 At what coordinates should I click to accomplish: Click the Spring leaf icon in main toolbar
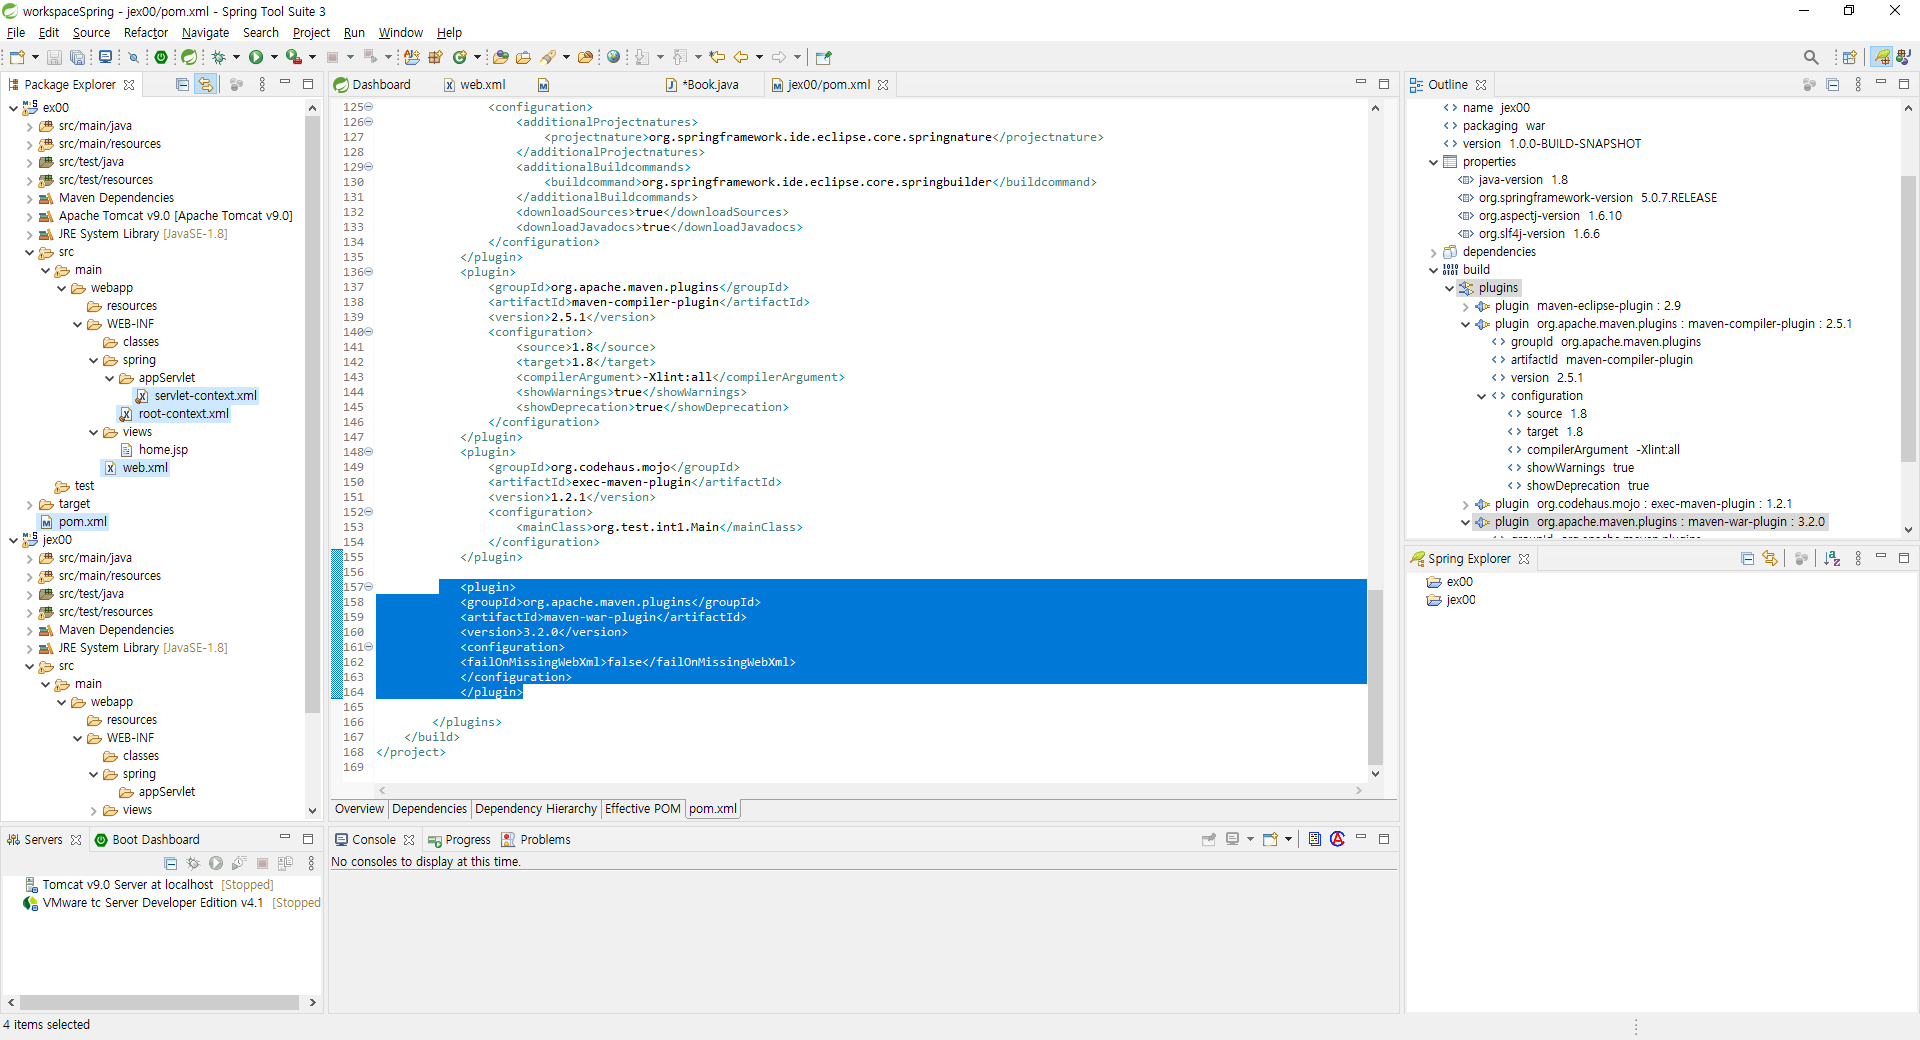[x=188, y=57]
